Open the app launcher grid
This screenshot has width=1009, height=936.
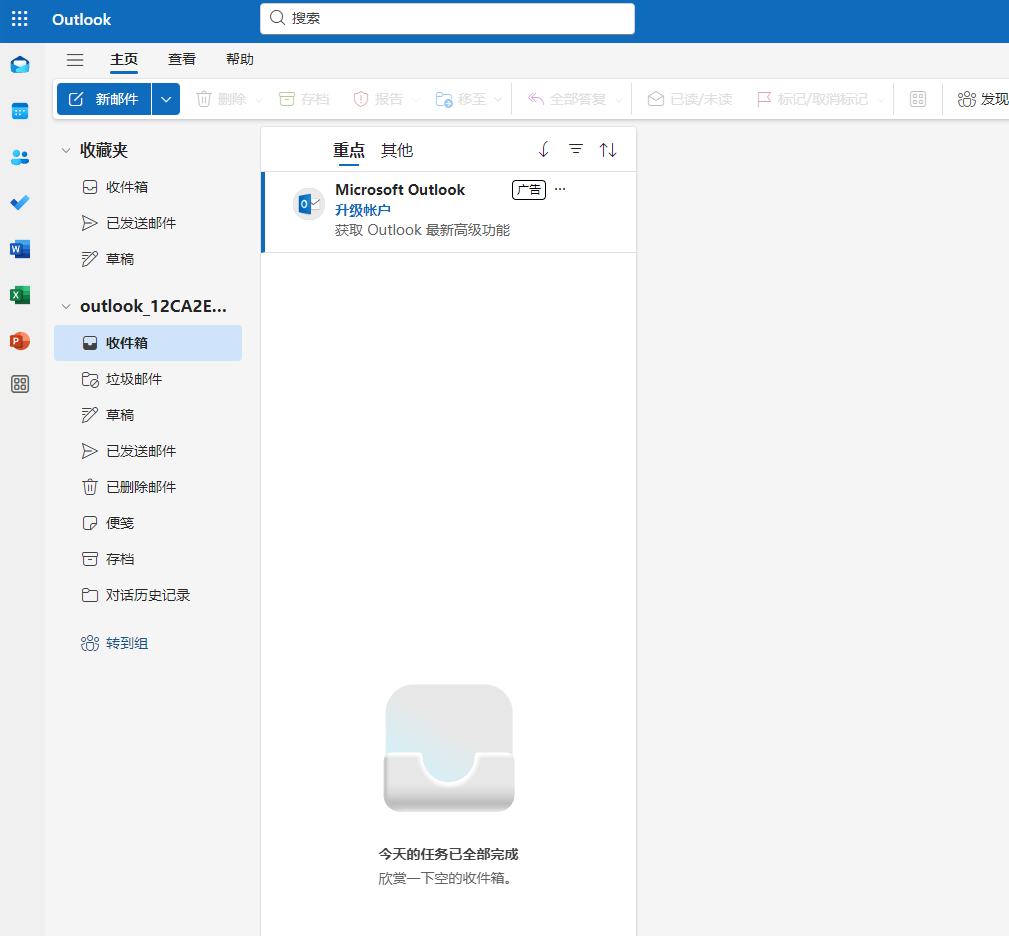click(x=20, y=19)
